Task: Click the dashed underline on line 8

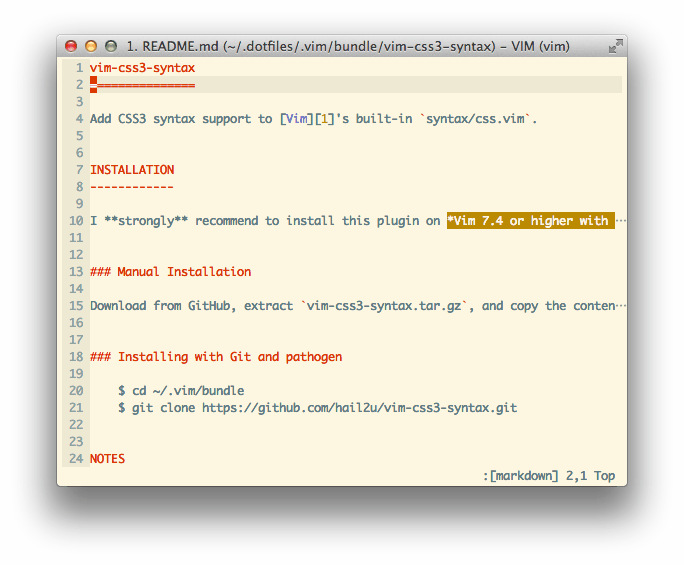Action: pos(132,187)
